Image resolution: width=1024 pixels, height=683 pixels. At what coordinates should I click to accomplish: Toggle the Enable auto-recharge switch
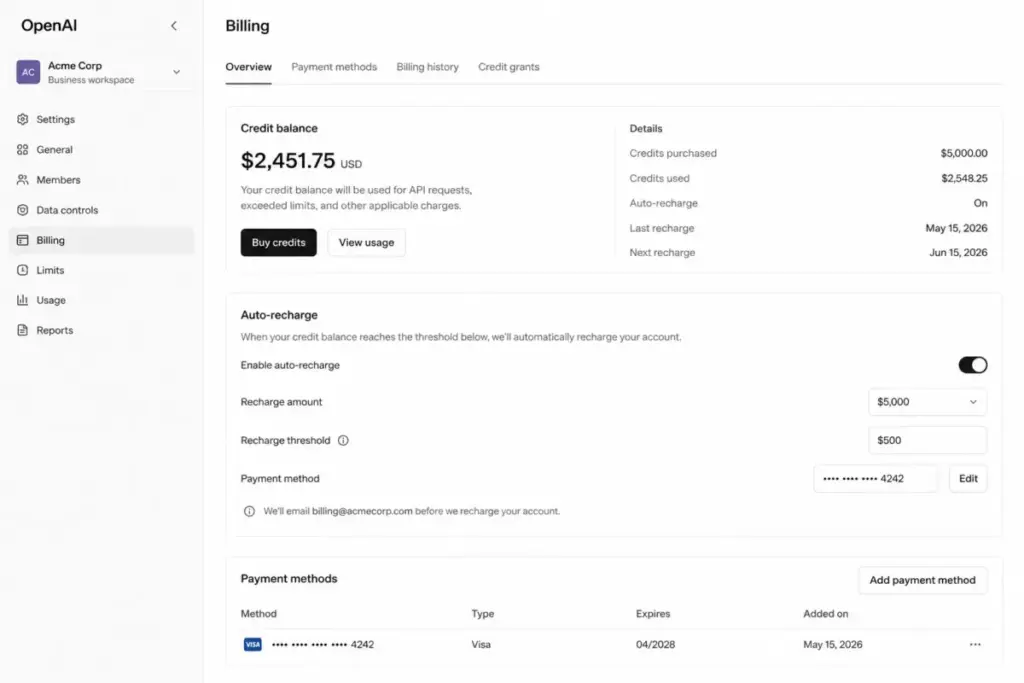[972, 365]
